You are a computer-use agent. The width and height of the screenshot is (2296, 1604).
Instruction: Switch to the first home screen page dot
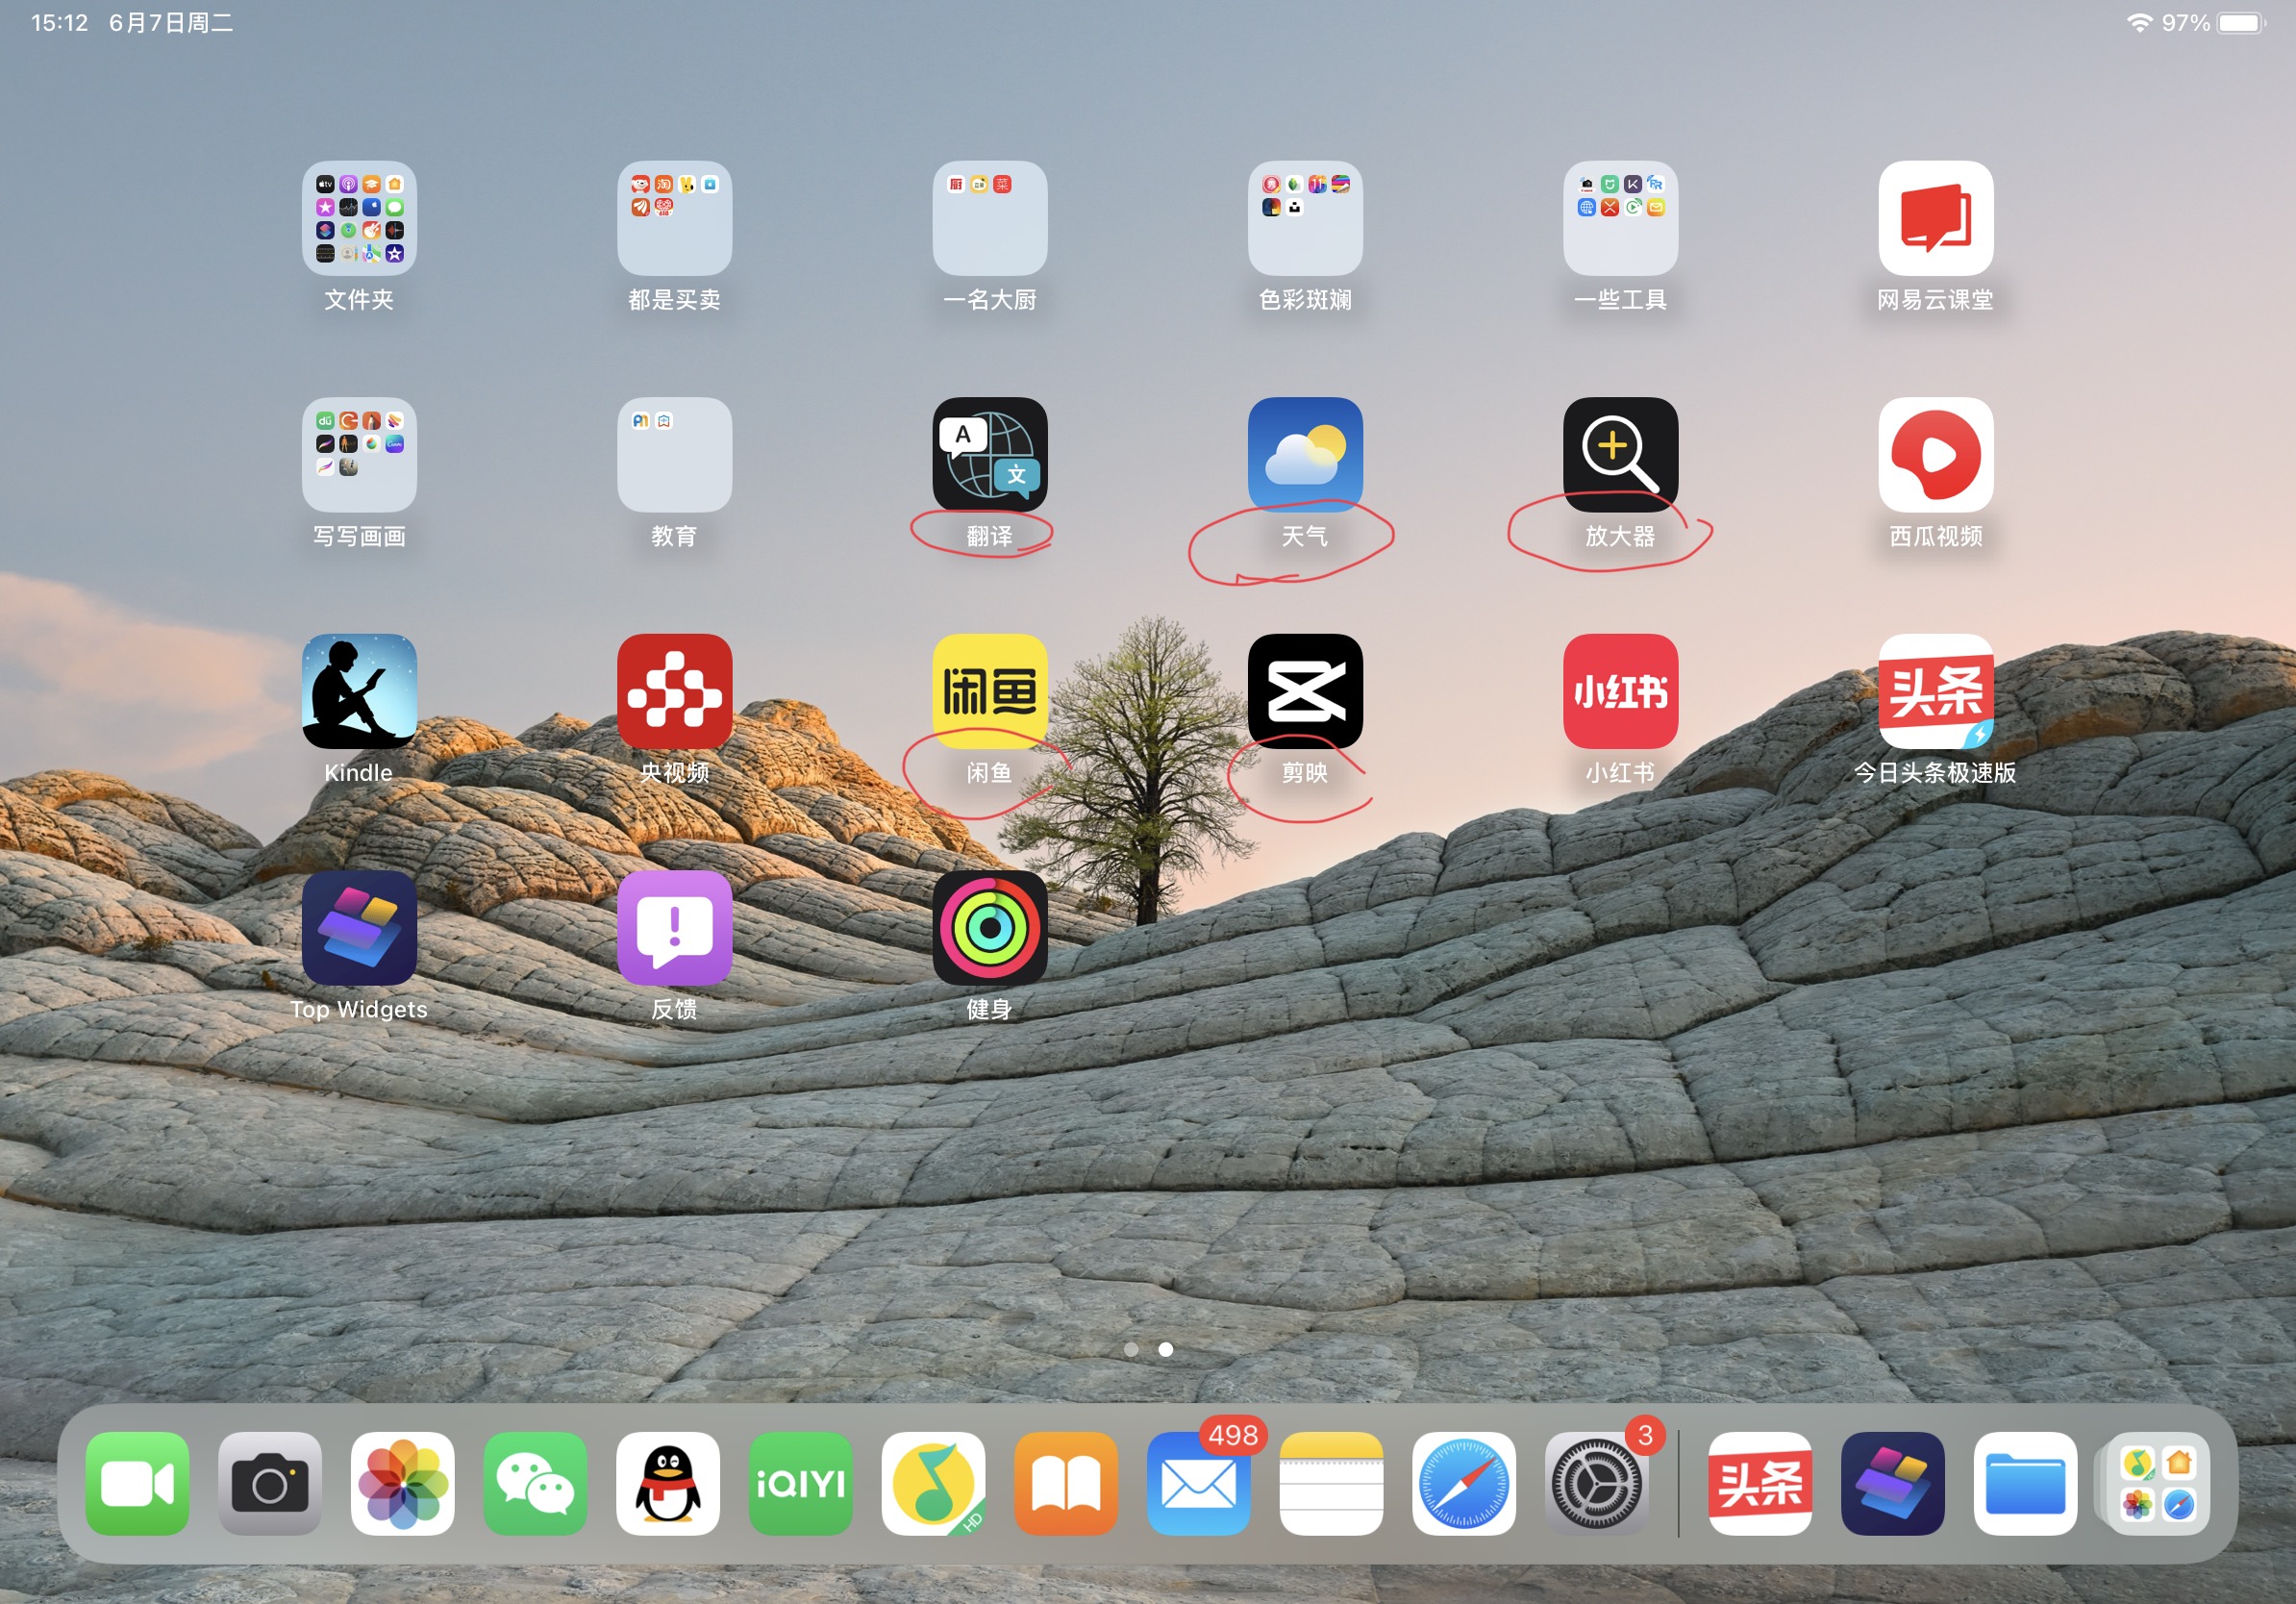click(x=1131, y=1349)
